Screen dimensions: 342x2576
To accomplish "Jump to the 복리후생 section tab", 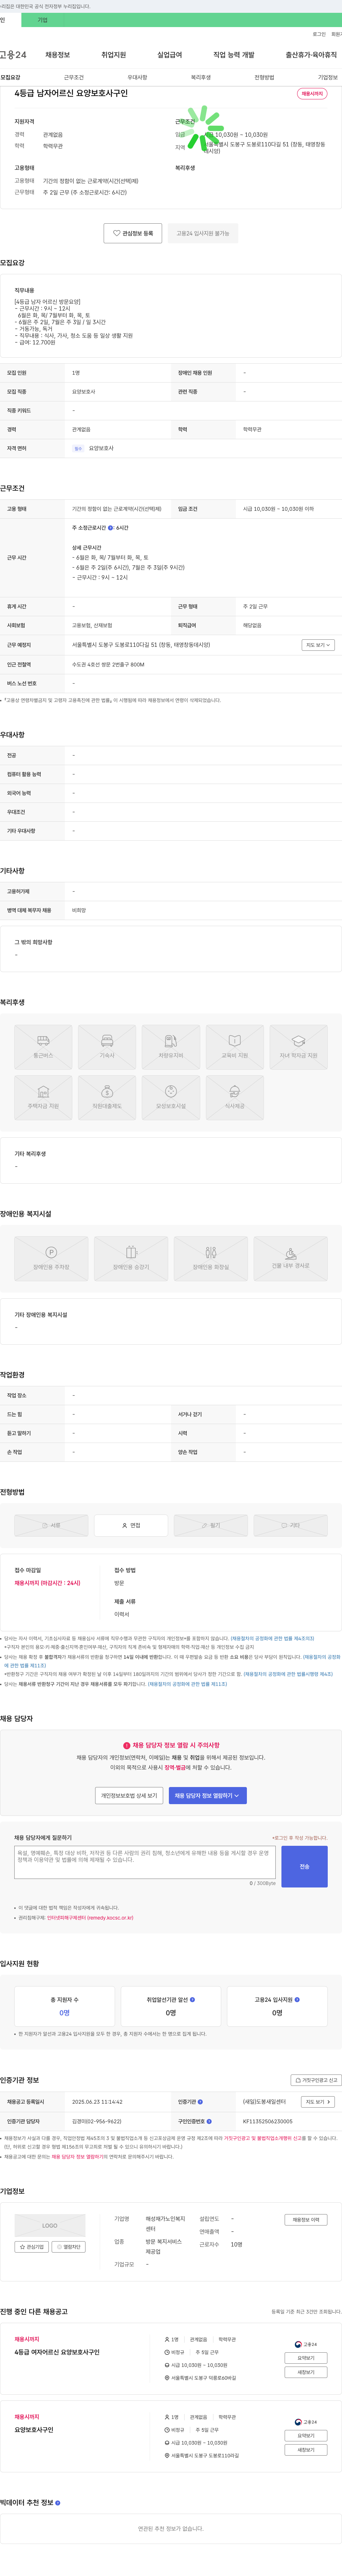I will [x=201, y=77].
